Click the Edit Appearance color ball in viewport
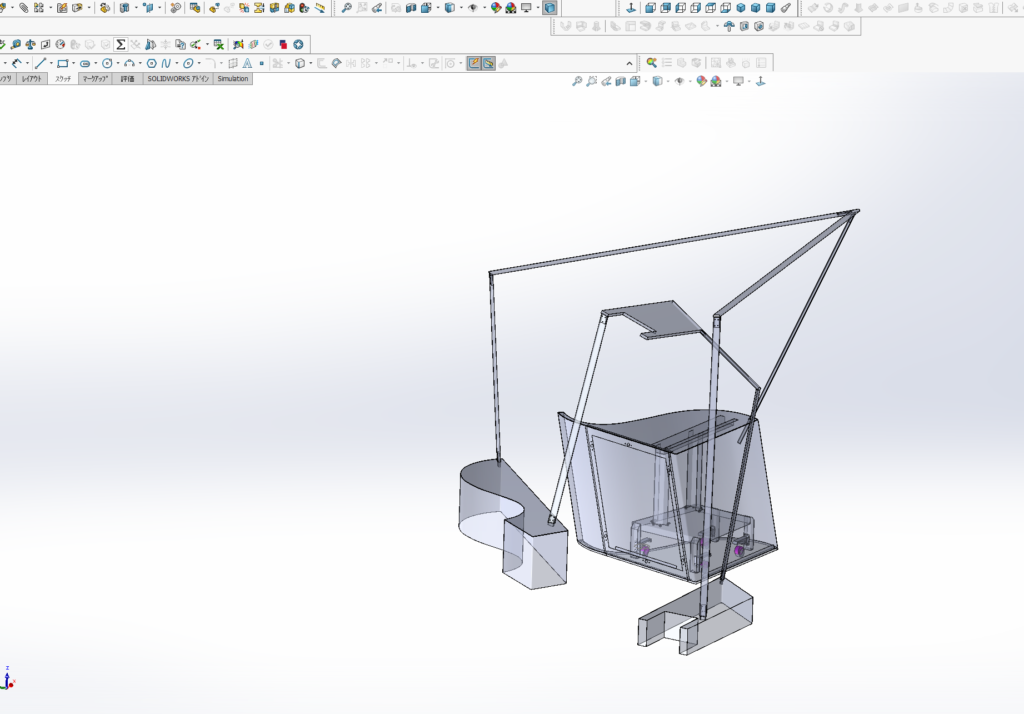The height and width of the screenshot is (714, 1024). point(702,81)
